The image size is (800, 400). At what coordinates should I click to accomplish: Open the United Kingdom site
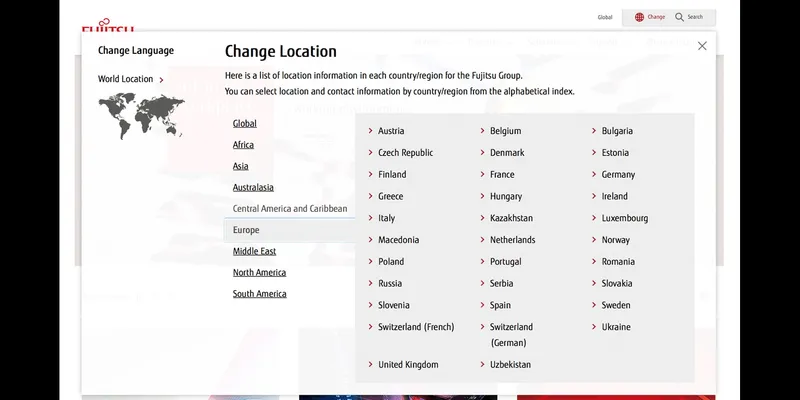pos(408,365)
